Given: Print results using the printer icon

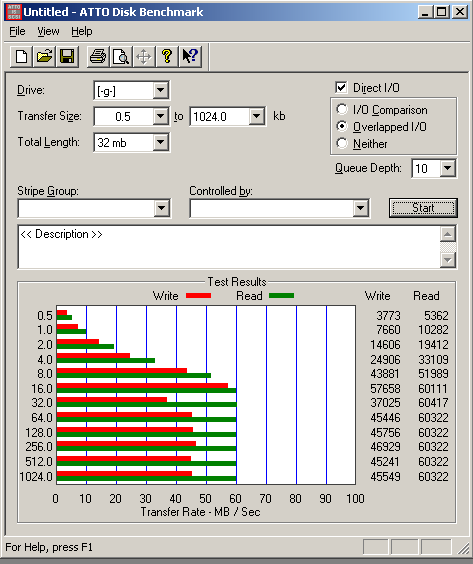Looking at the screenshot, I should click(98, 56).
